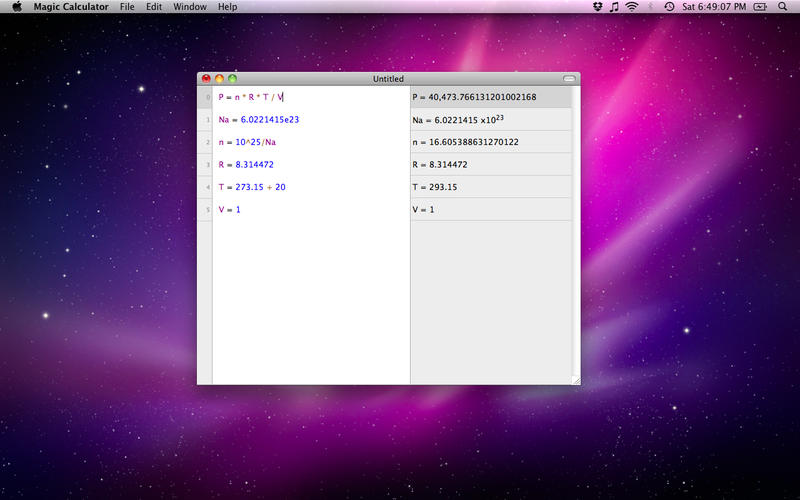Image resolution: width=800 pixels, height=500 pixels.
Task: Click line number 2 in the gutter
Action: point(208,142)
